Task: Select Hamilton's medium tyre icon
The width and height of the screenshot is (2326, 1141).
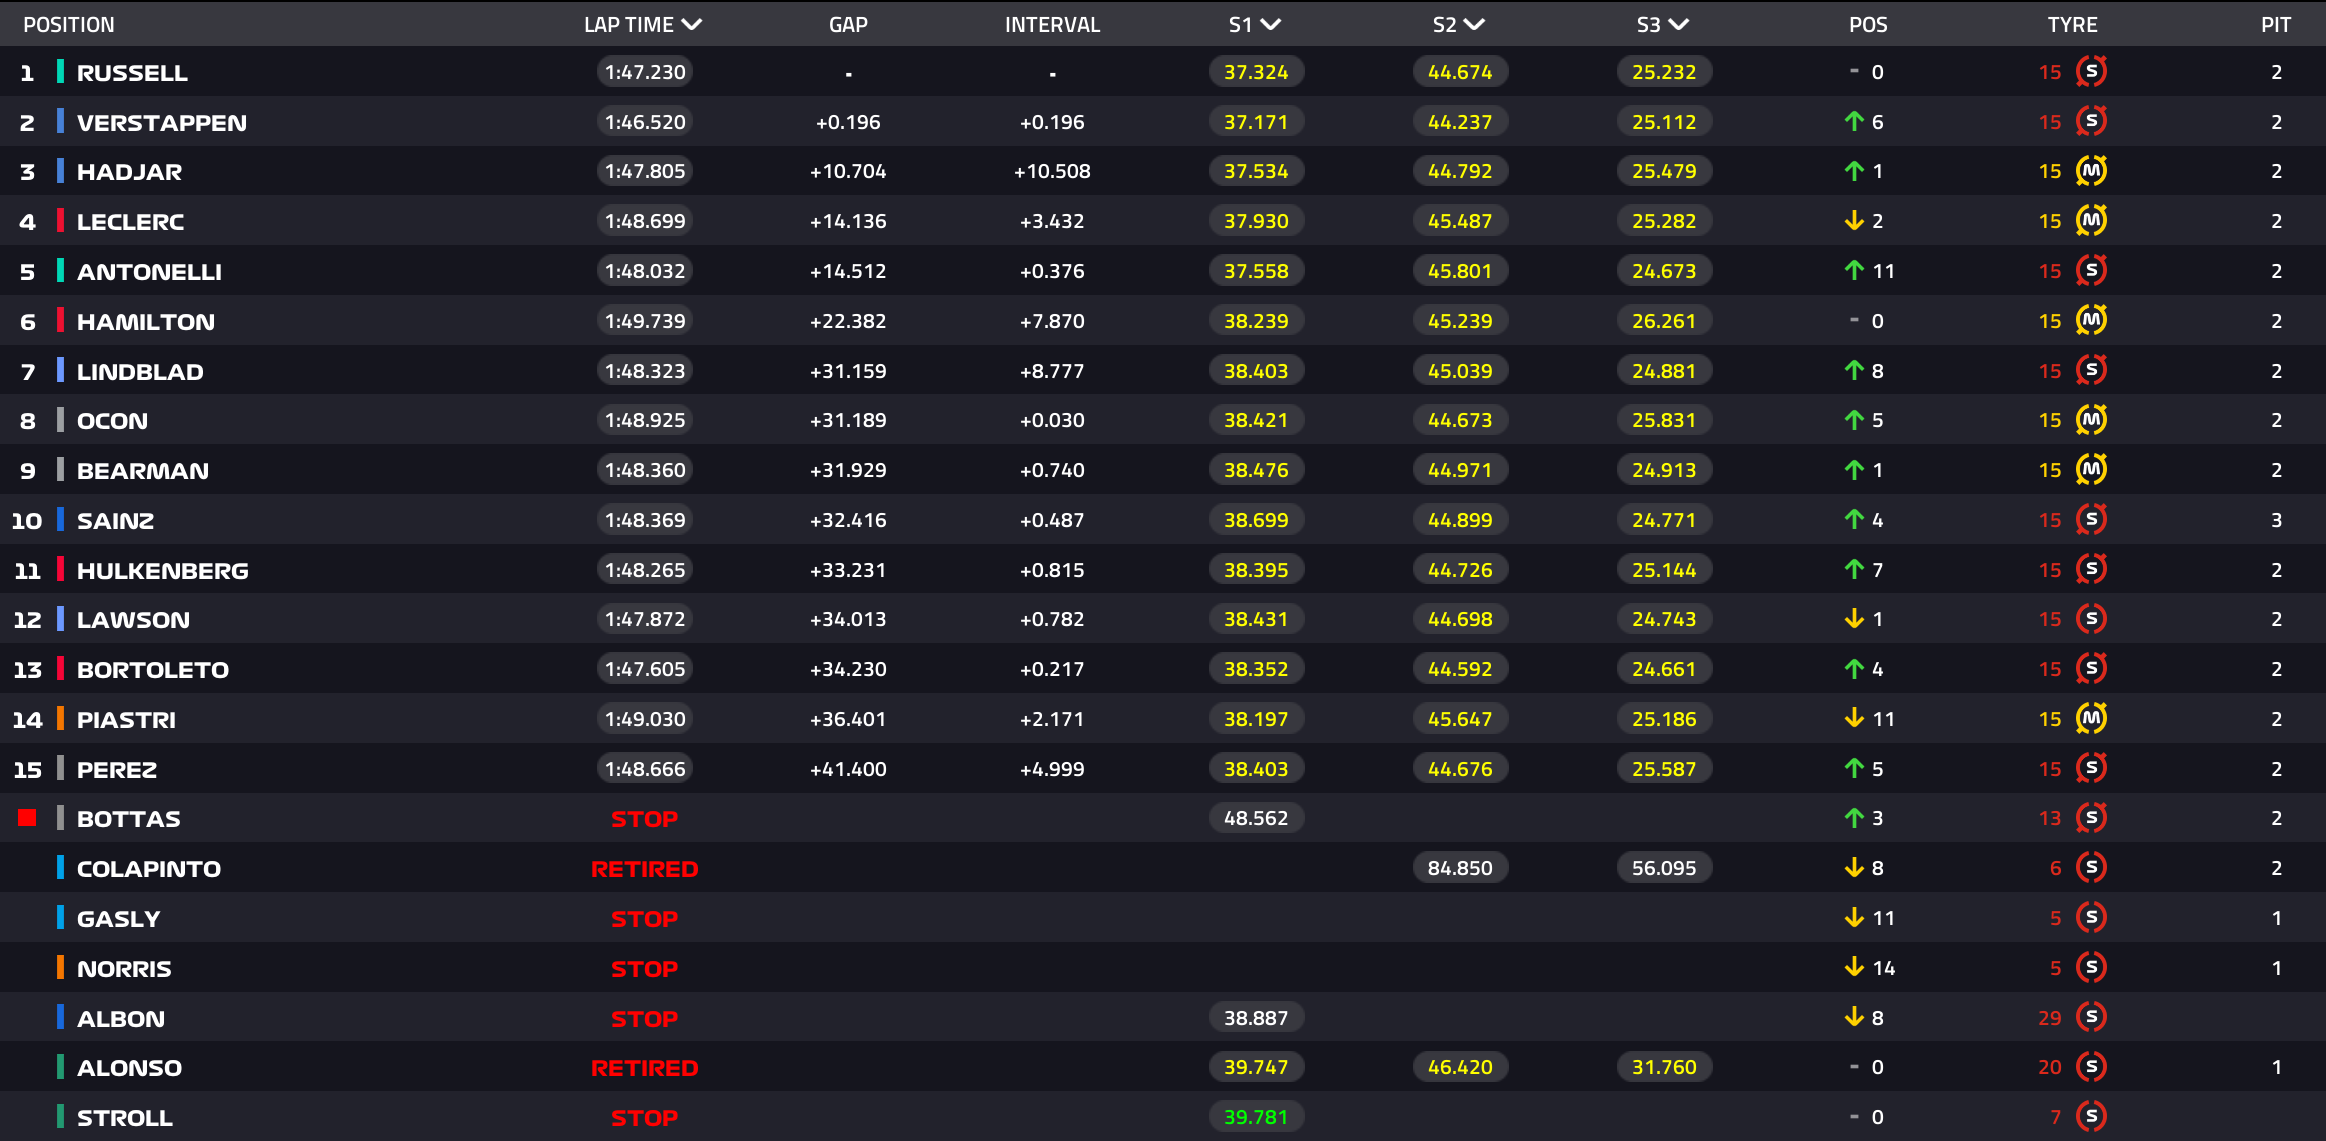Action: coord(2091,321)
